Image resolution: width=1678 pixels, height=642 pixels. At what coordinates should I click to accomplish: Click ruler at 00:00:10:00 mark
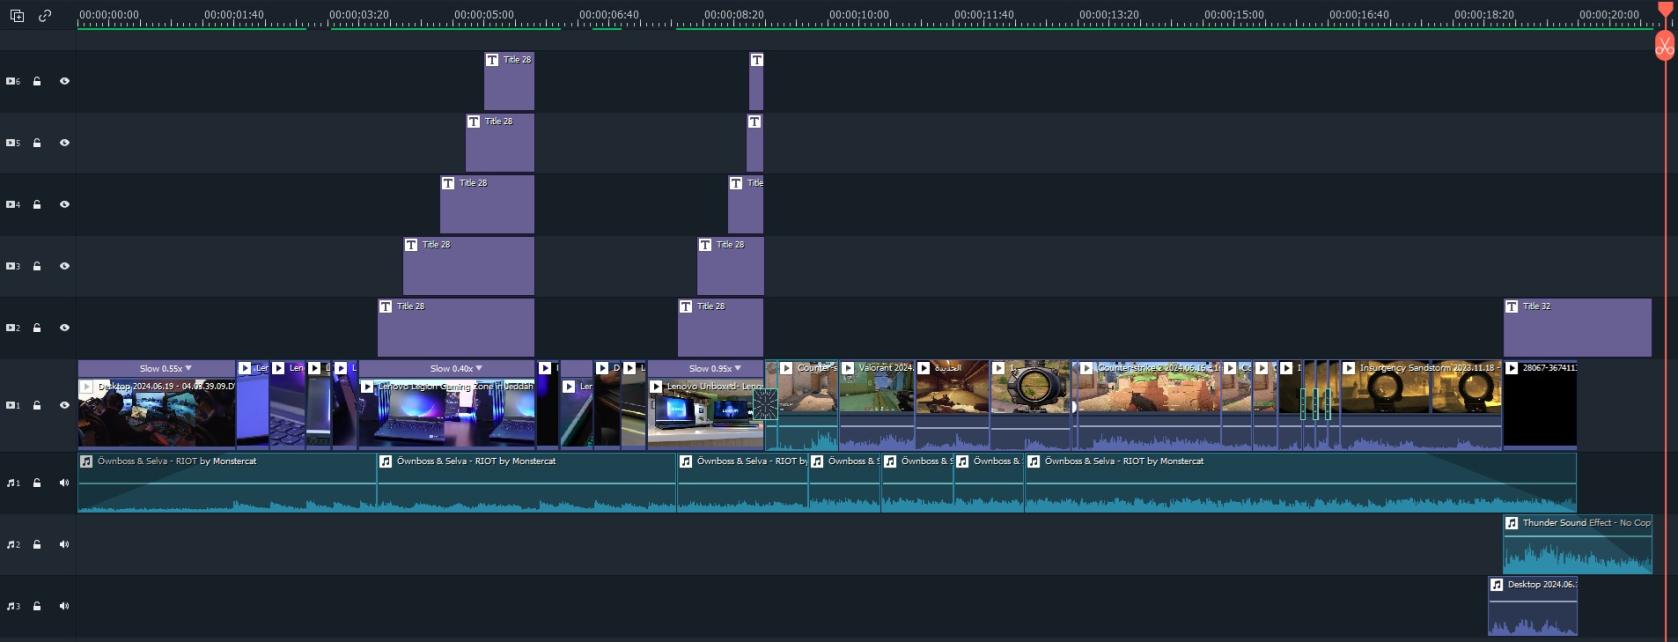click(858, 16)
